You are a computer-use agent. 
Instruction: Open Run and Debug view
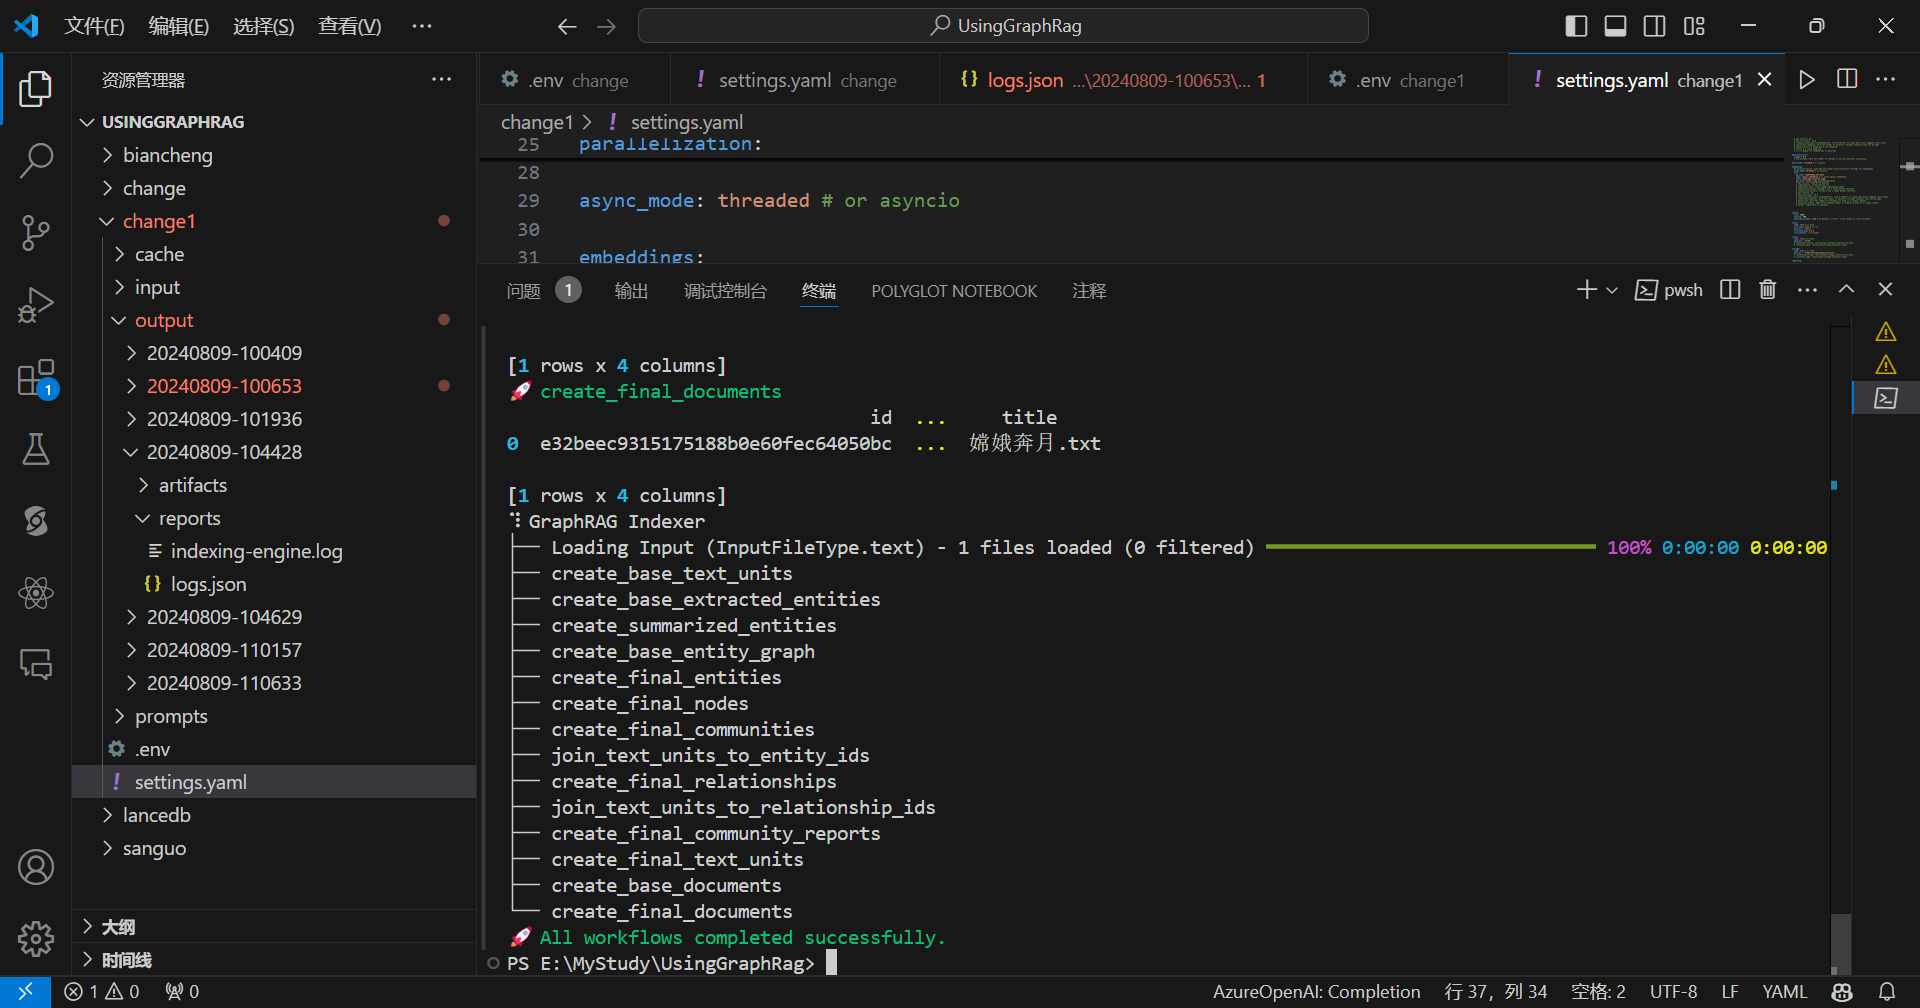[36, 305]
